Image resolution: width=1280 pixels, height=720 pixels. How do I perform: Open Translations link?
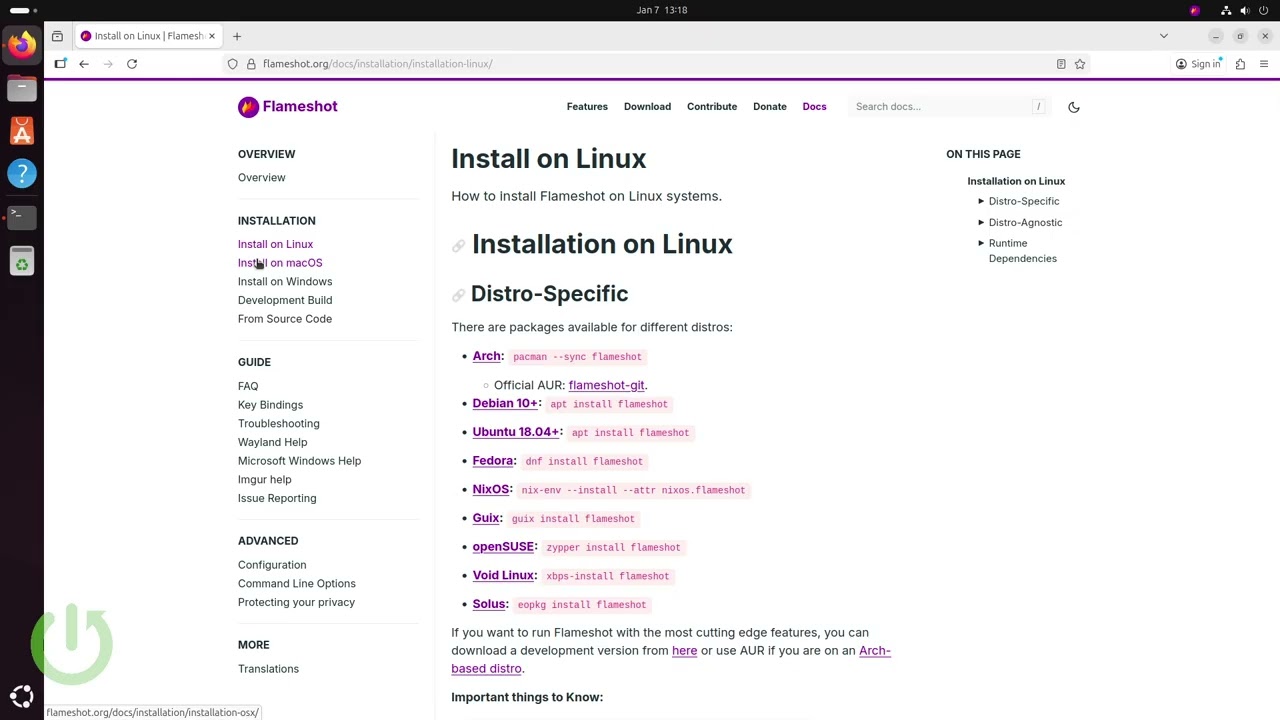click(x=268, y=669)
